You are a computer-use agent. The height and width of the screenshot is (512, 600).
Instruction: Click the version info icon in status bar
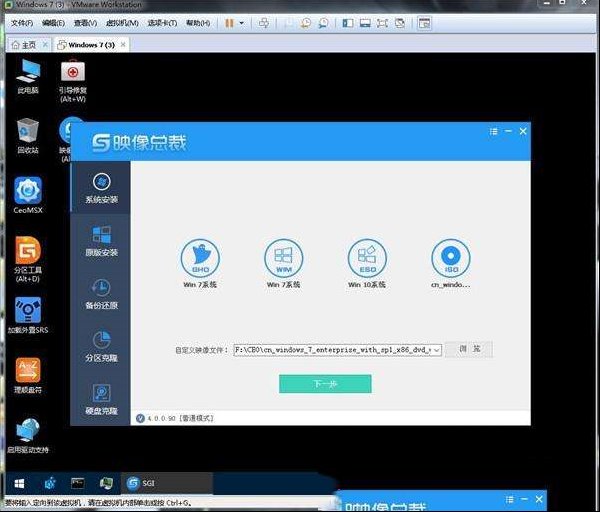click(140, 418)
